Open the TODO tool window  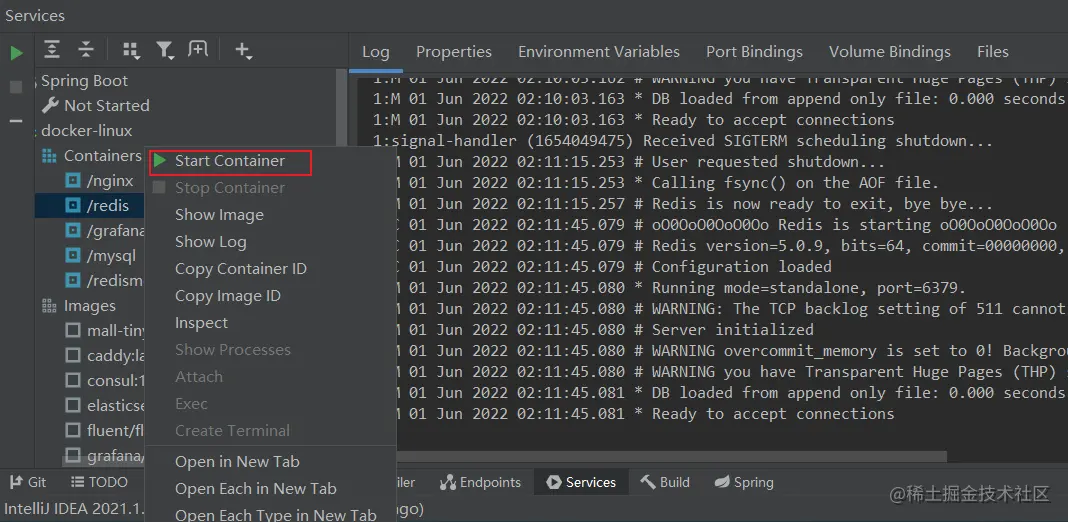pyautogui.click(x=99, y=482)
